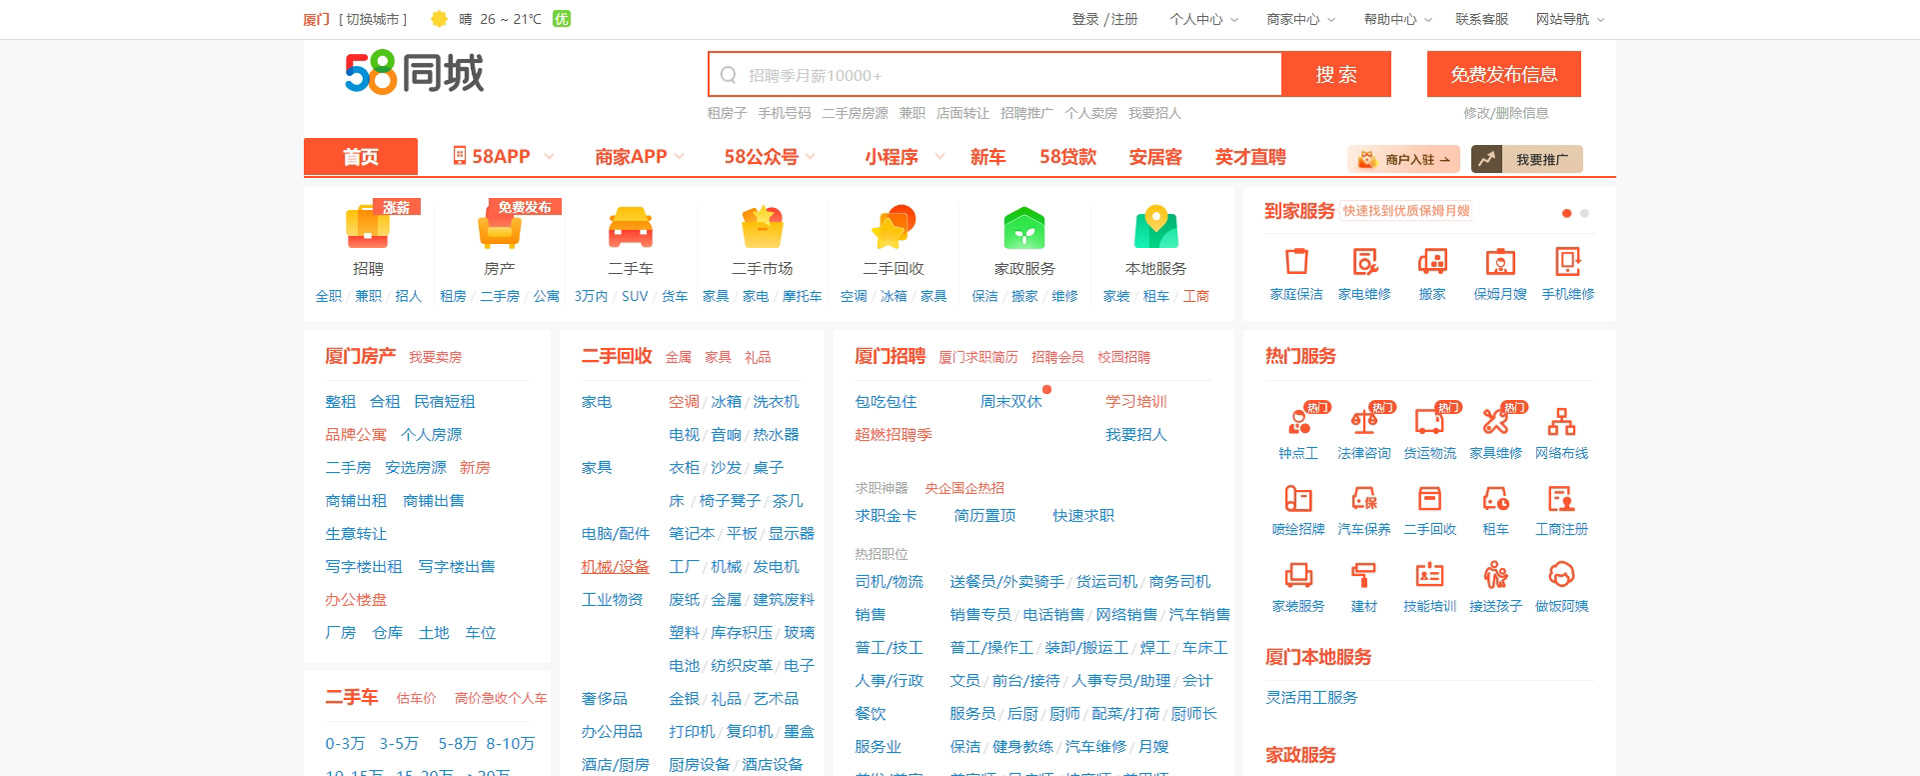Open the 建材 building materials icon

pyautogui.click(x=1364, y=575)
